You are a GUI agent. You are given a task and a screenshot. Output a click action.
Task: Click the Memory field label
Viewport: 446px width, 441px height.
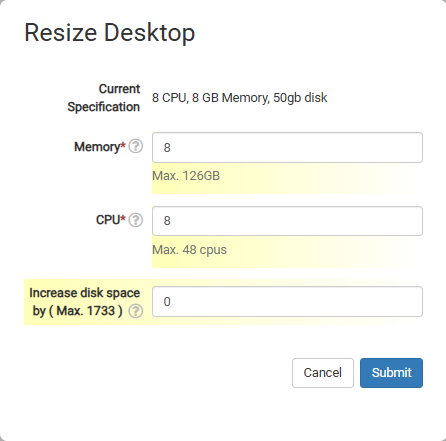click(x=97, y=147)
